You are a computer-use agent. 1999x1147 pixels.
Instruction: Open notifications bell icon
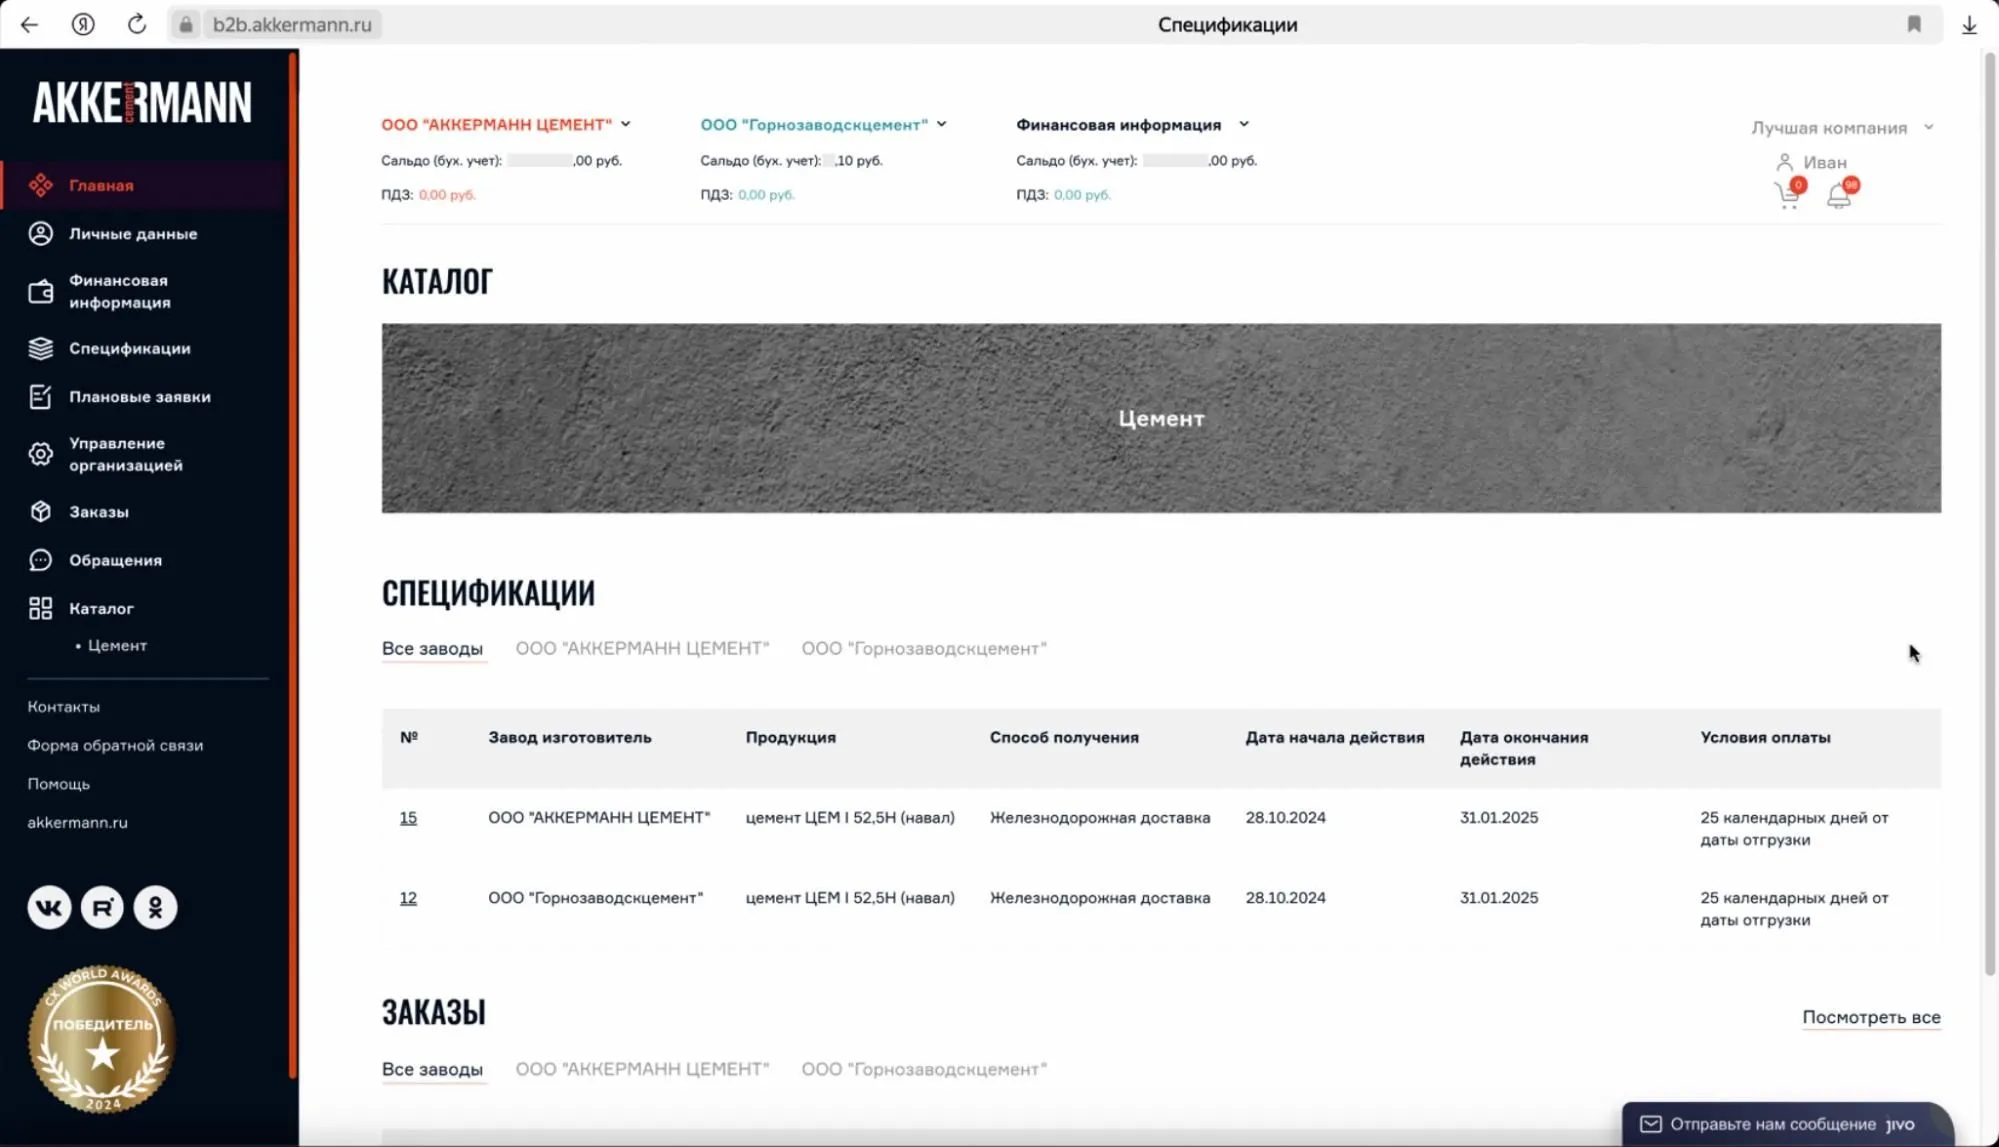pos(1839,195)
